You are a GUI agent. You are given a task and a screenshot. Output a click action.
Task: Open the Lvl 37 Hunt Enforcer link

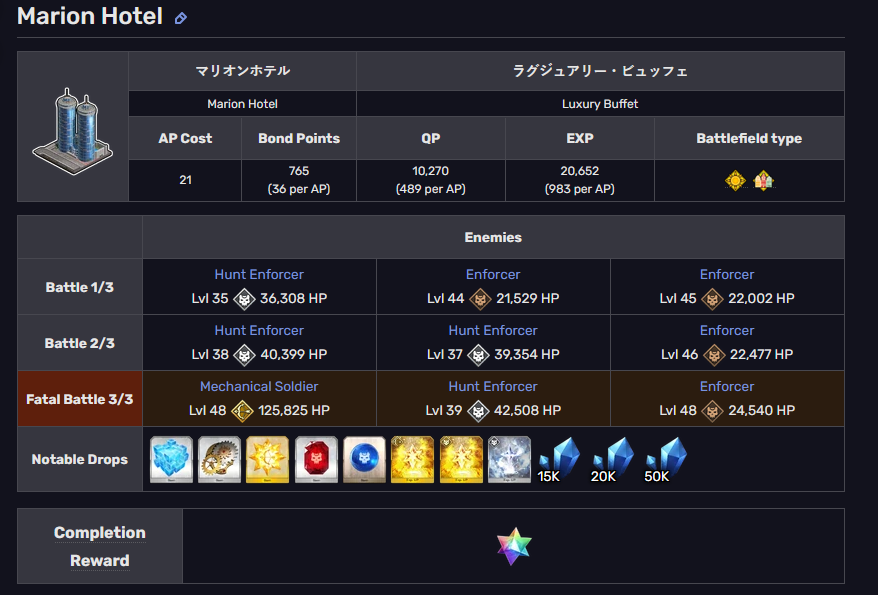[x=493, y=330]
